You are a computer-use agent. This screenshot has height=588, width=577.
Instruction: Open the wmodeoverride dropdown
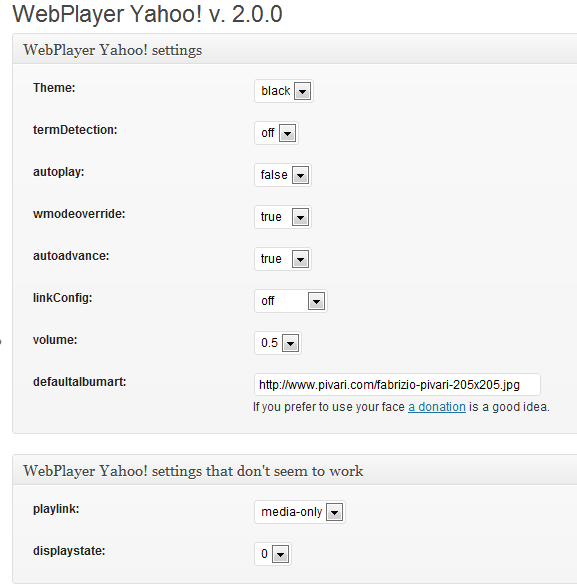click(x=283, y=217)
